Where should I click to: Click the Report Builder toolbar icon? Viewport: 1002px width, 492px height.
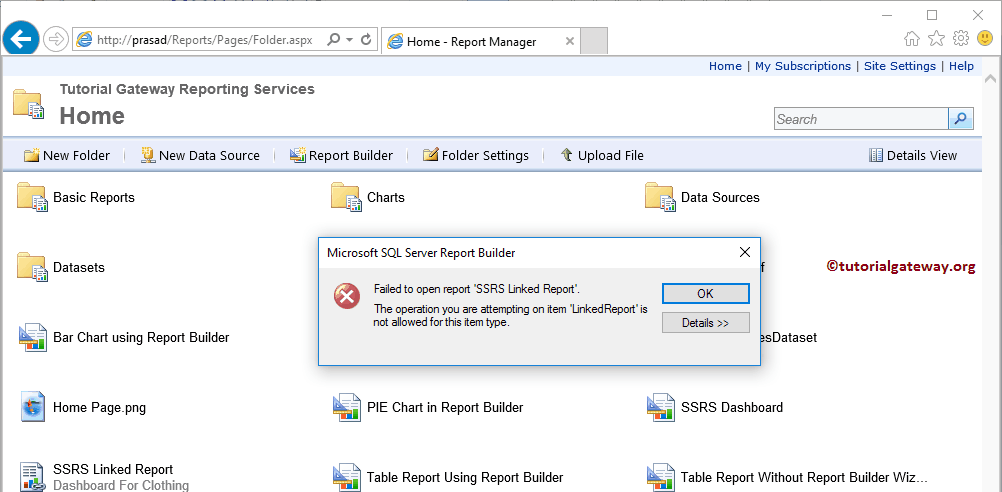(x=298, y=155)
